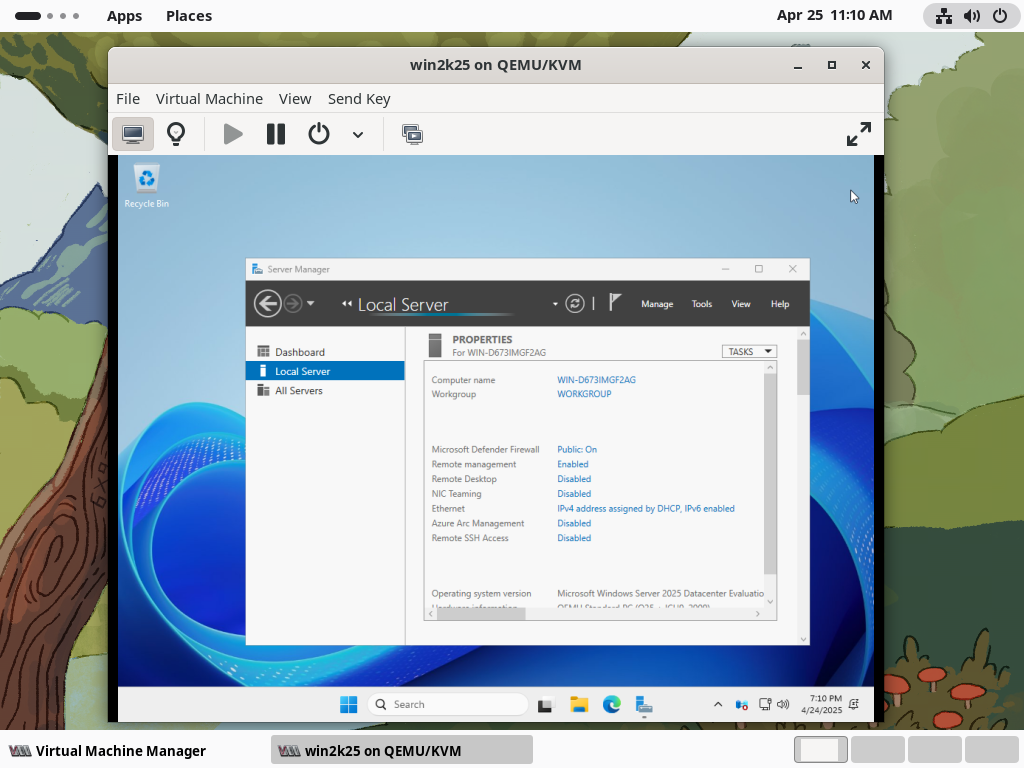This screenshot has height=768, width=1024.
Task: Click tray icon left of network icon
Action: coord(741,705)
